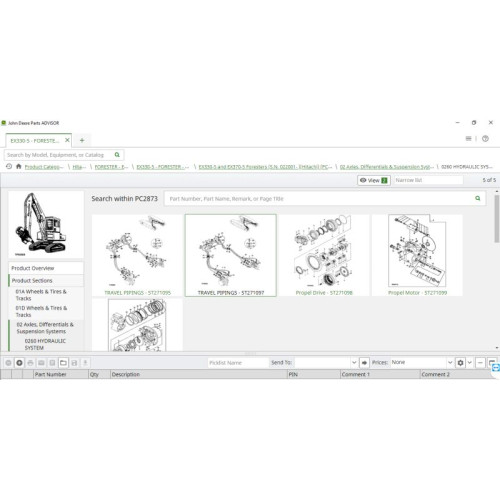Click the send arrow button next to Send To
This screenshot has height=500, width=500.
coord(364,363)
